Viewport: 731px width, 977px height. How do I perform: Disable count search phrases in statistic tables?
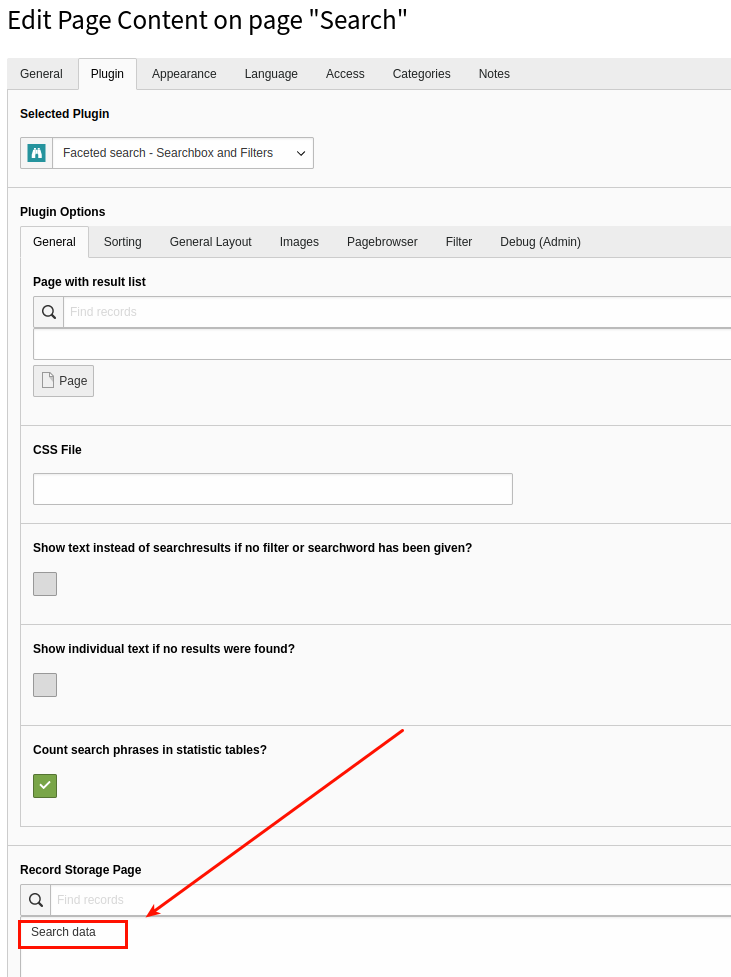tap(44, 785)
